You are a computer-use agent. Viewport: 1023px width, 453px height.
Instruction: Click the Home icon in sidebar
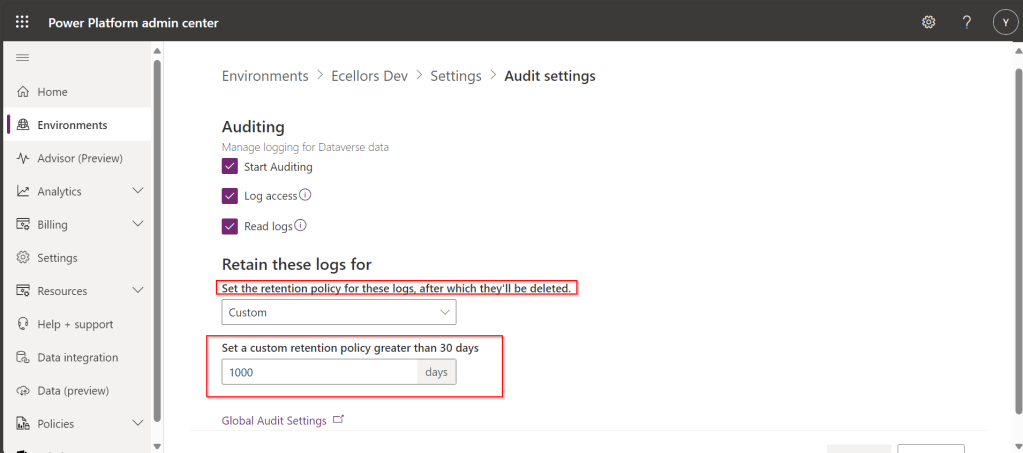tap(22, 92)
